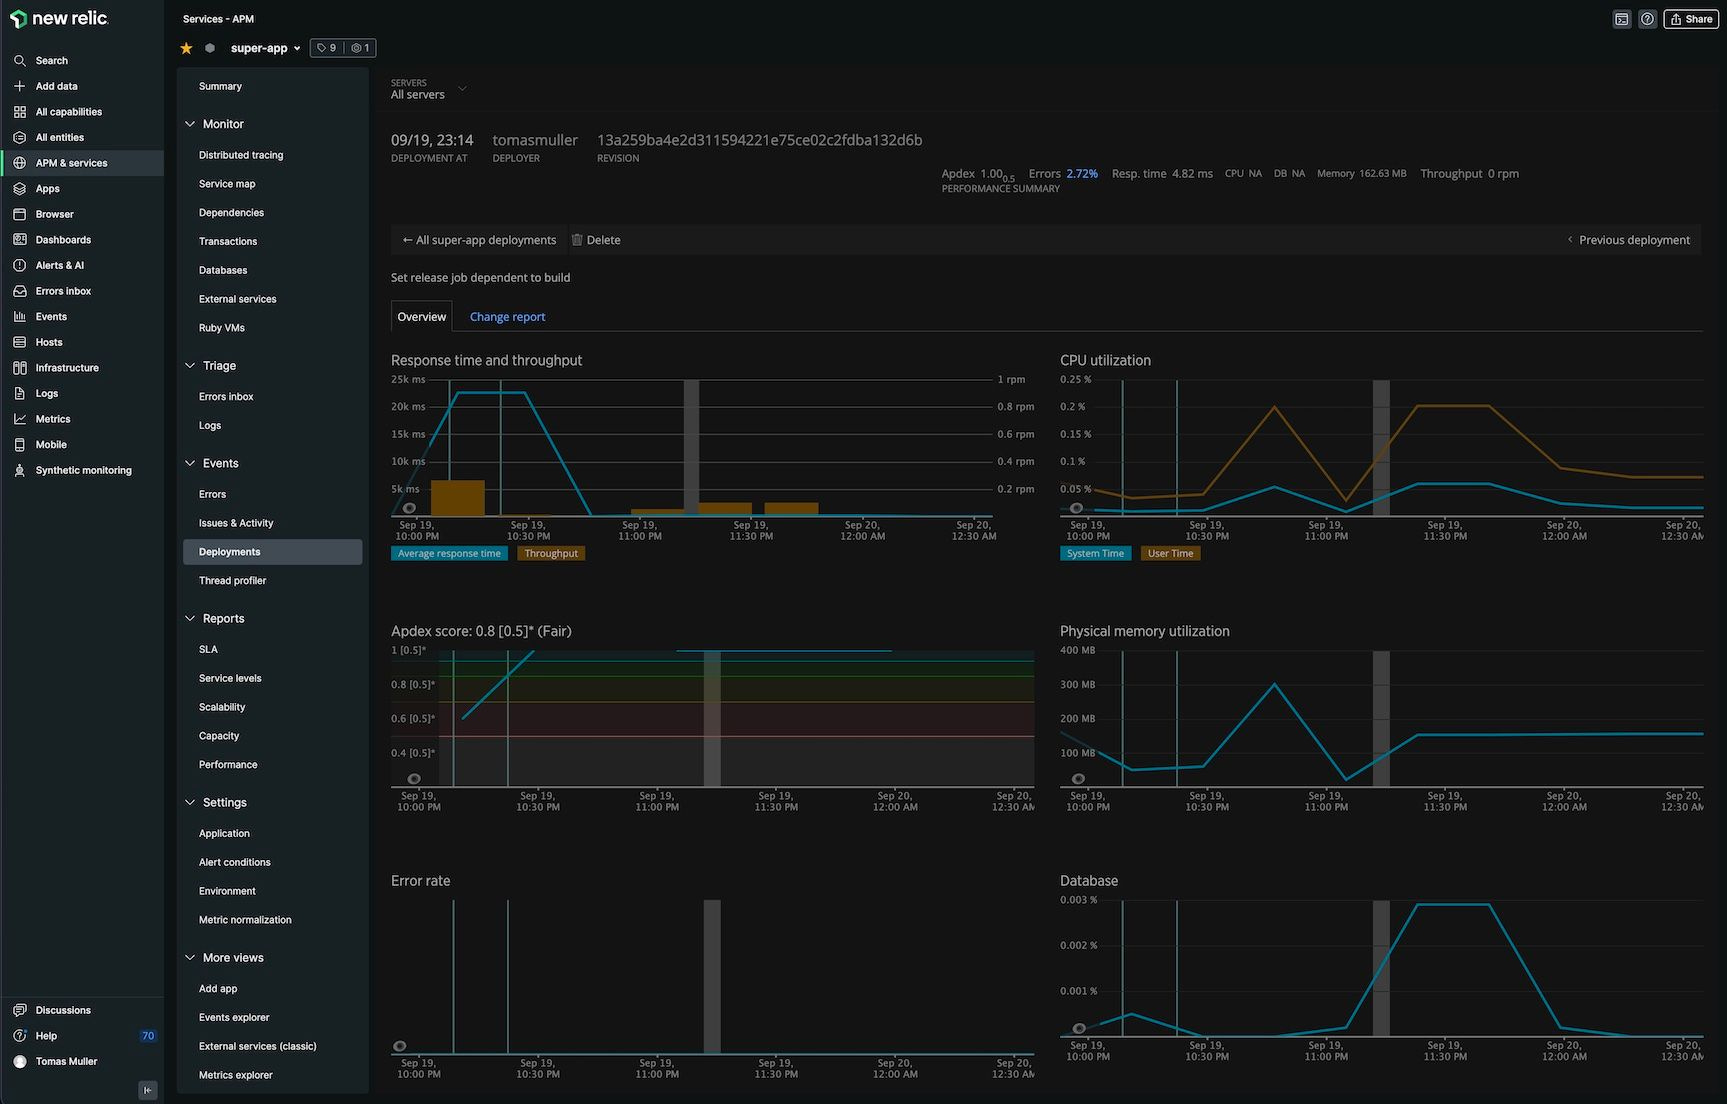Go to Previous deployment
Viewport: 1727px width, 1104px height.
(1628, 240)
